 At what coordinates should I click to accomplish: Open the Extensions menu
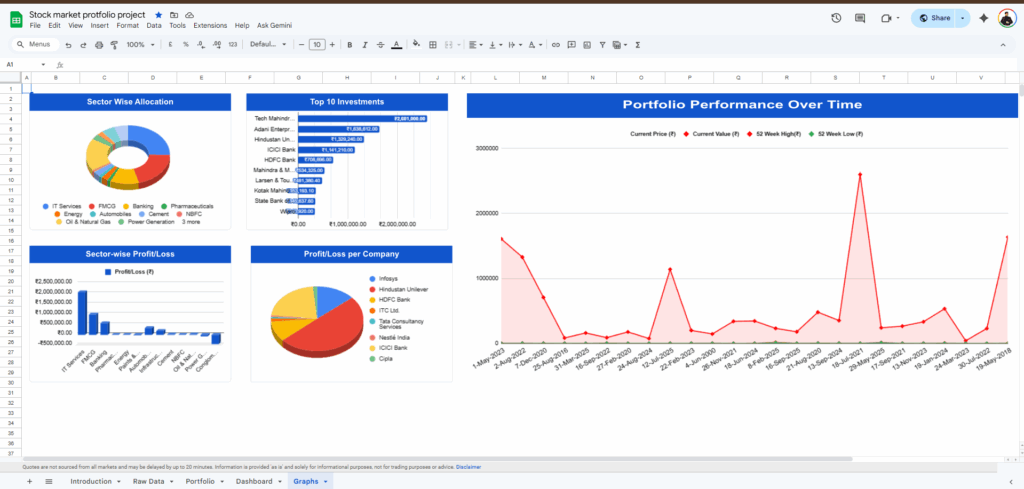tap(209, 25)
